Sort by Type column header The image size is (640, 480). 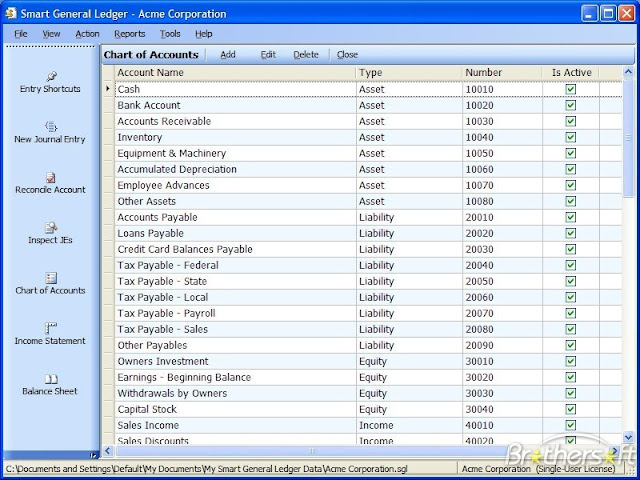coord(409,73)
